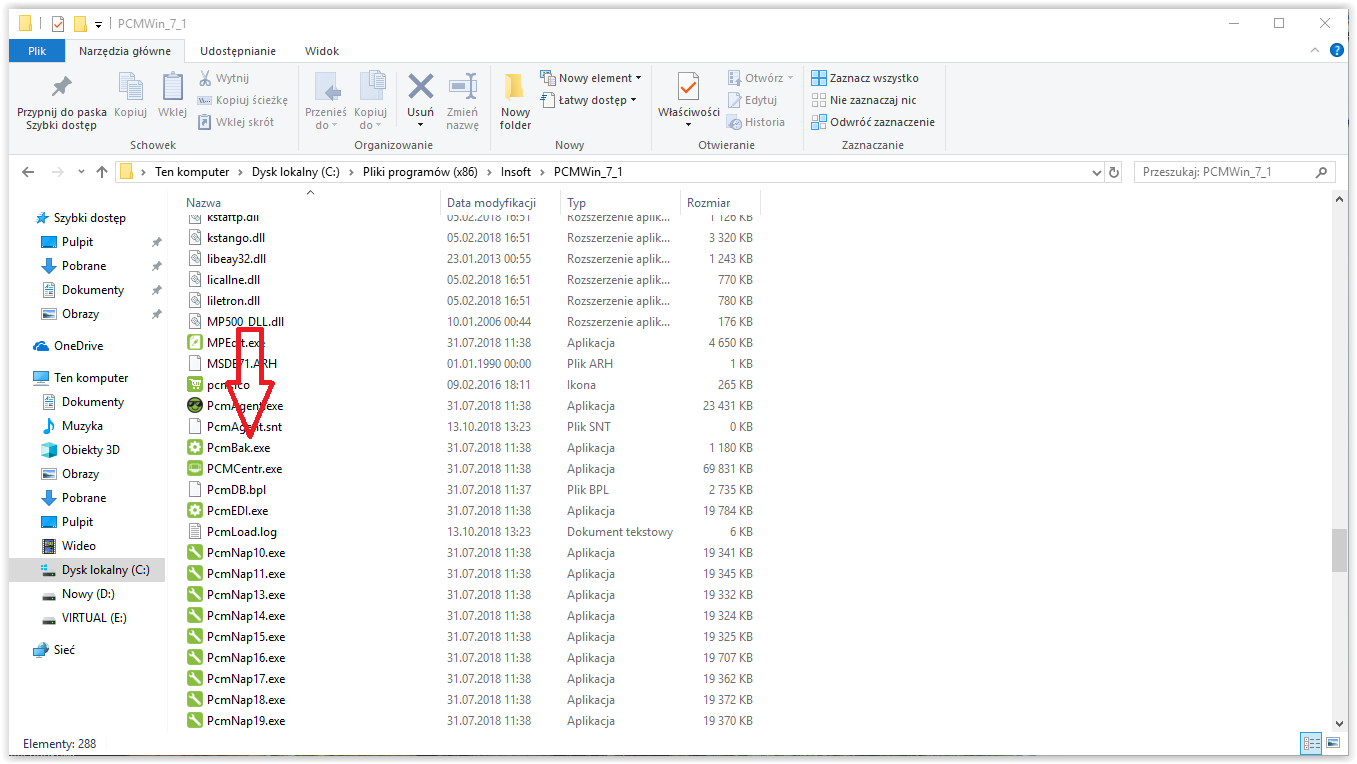Click the vertical scrollbar thumb in file list
This screenshot has height=764, width=1357.
coord(1339,551)
